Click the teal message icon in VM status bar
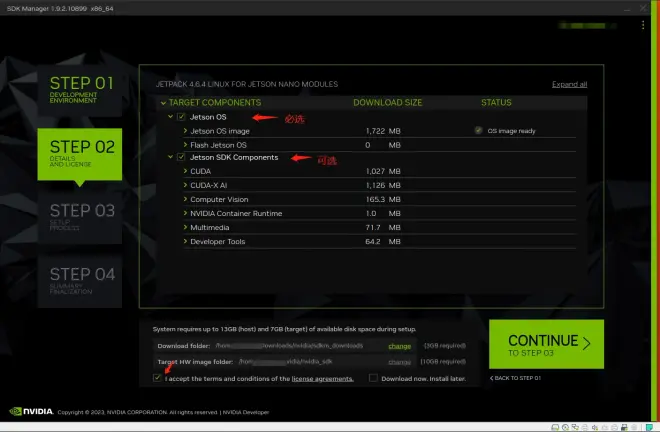This screenshot has height=432, width=660. pos(649,427)
